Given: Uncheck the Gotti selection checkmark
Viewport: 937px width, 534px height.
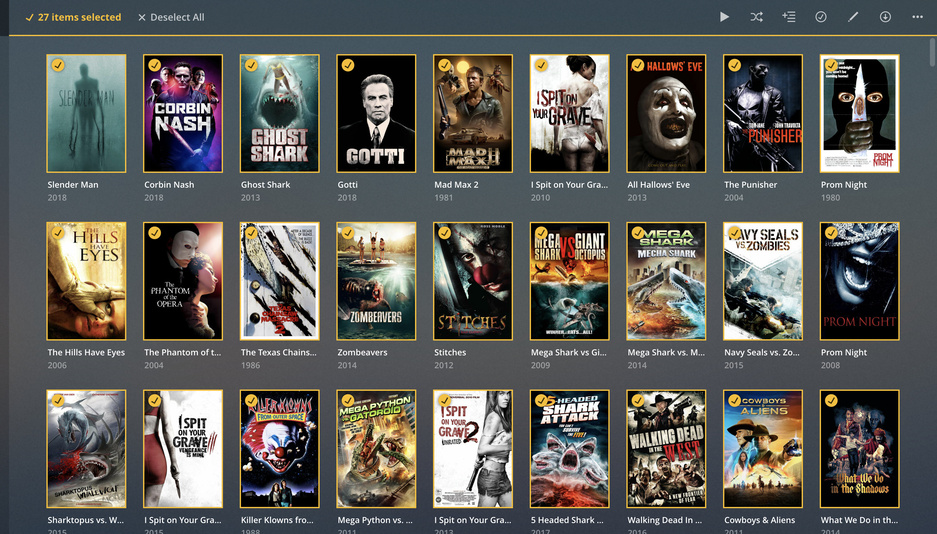Looking at the screenshot, I should point(348,65).
